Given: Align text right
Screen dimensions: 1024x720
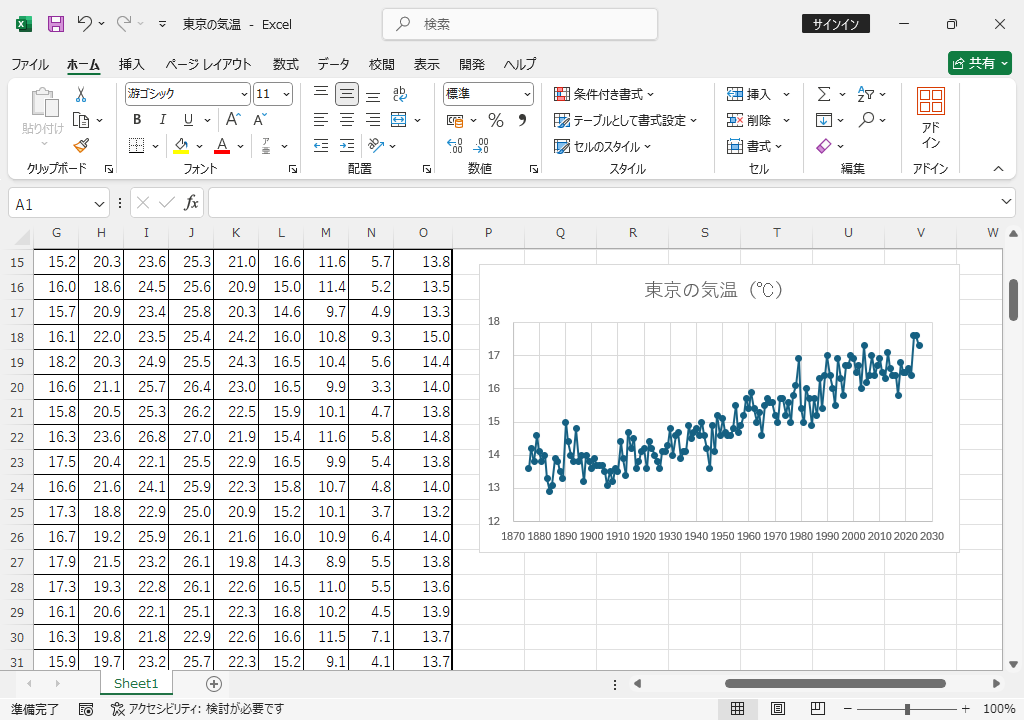Looking at the screenshot, I should tap(373, 120).
